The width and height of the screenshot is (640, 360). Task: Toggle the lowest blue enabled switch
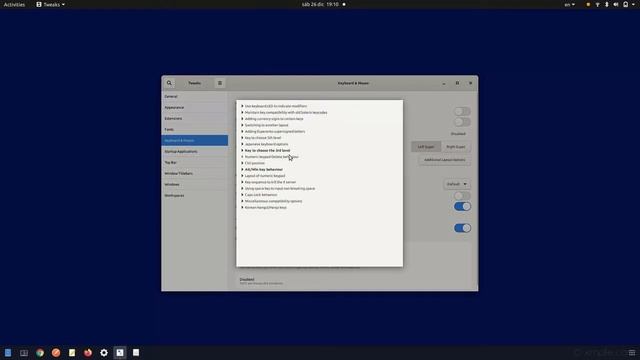462,228
